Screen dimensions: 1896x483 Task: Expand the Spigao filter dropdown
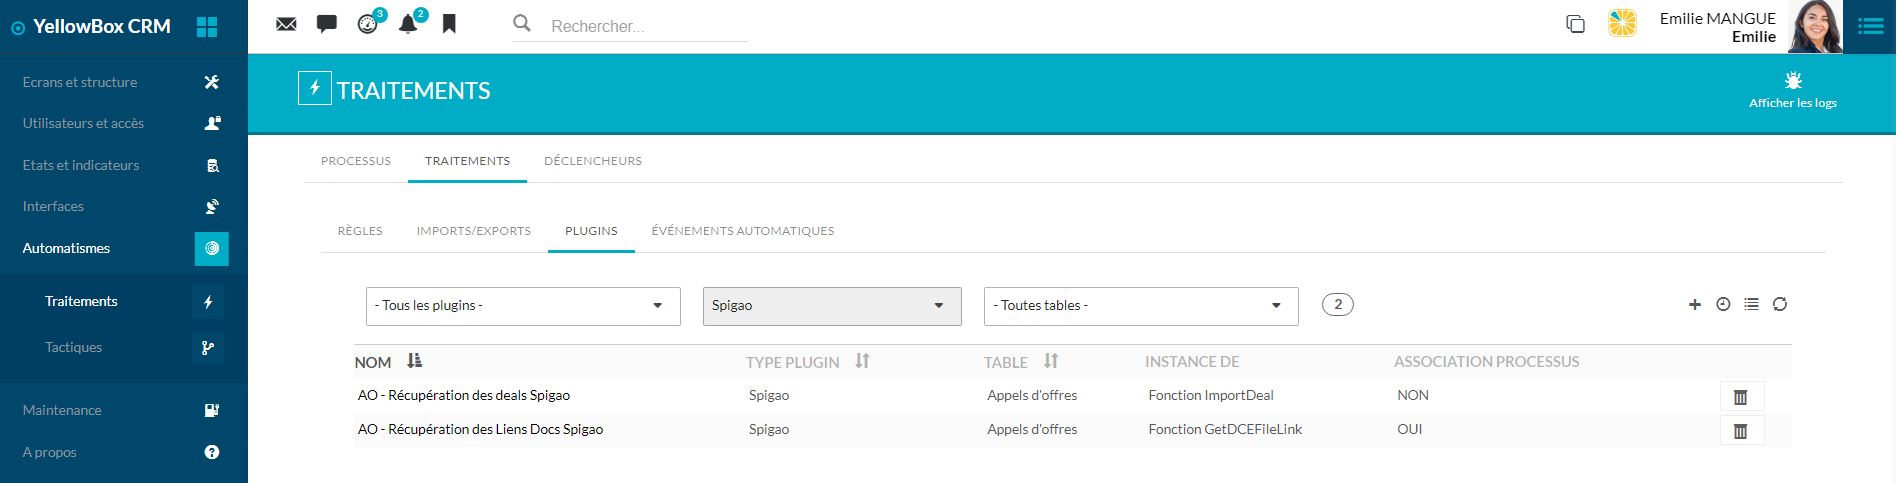point(832,306)
